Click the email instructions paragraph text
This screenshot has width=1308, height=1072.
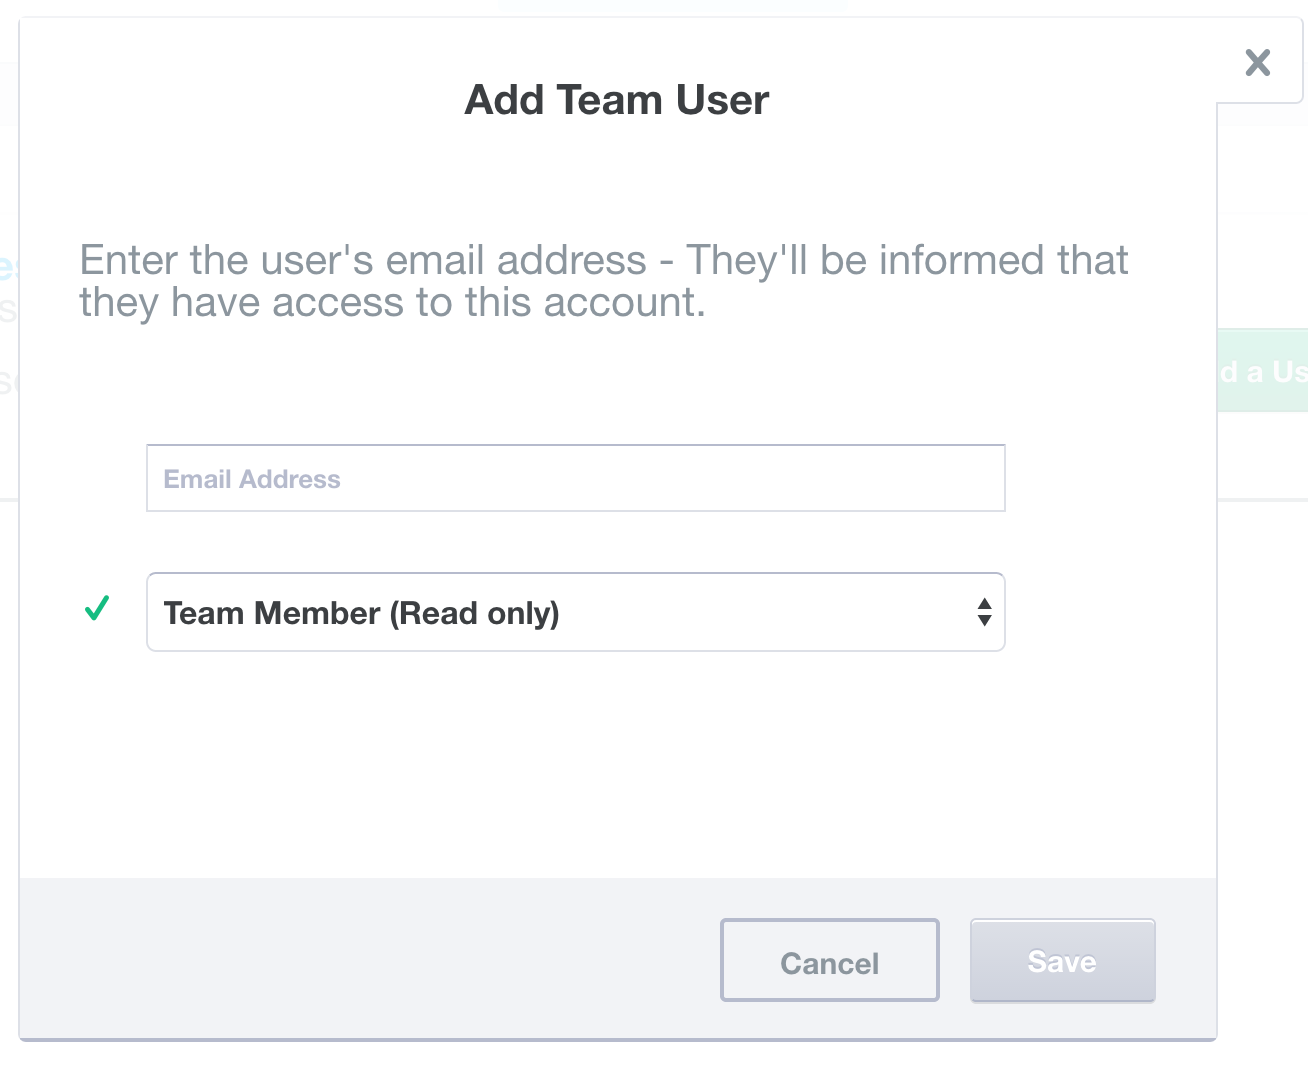coord(604,281)
